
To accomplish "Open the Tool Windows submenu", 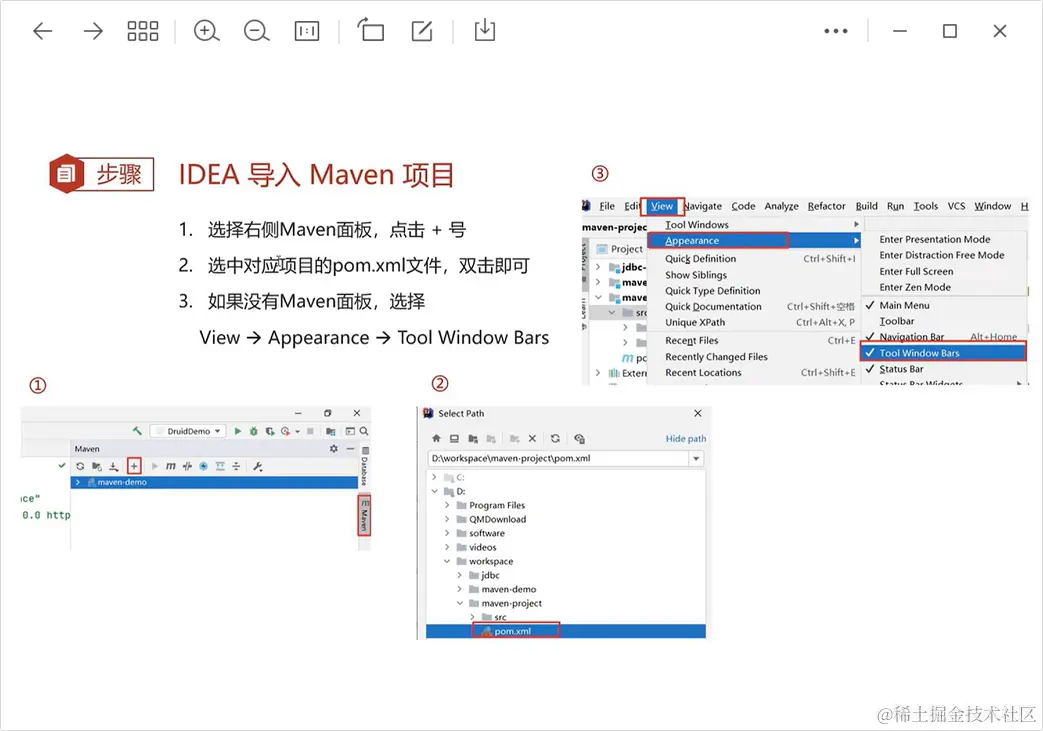I will (755, 225).
